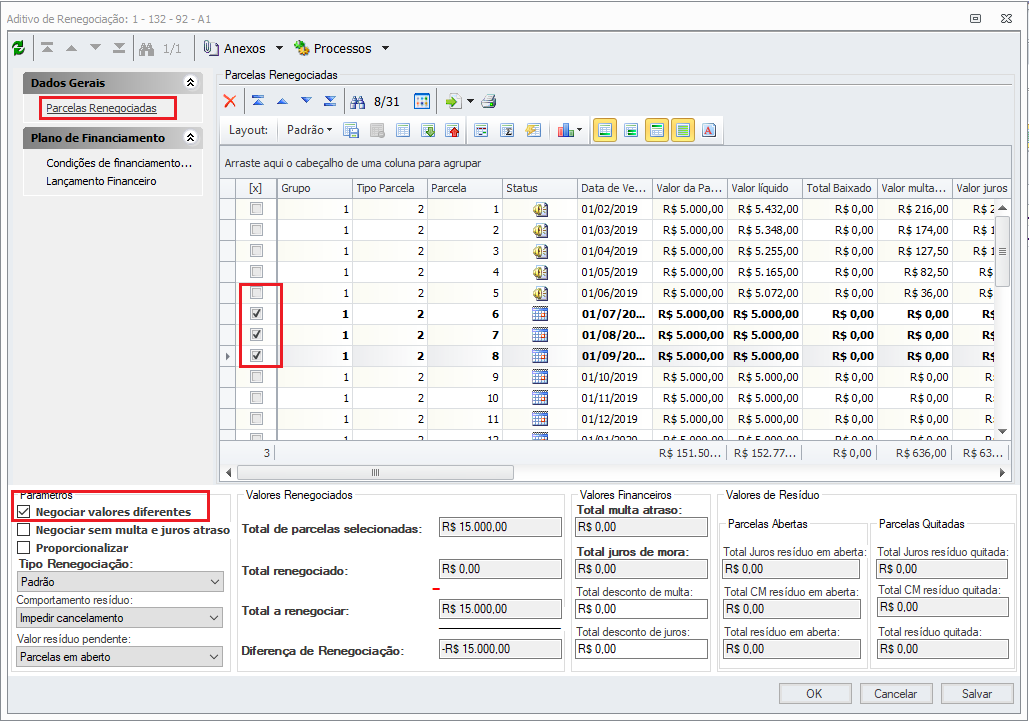This screenshot has height=721, width=1029.
Task: Click the lightning bolt table icon
Action: pos(533,130)
